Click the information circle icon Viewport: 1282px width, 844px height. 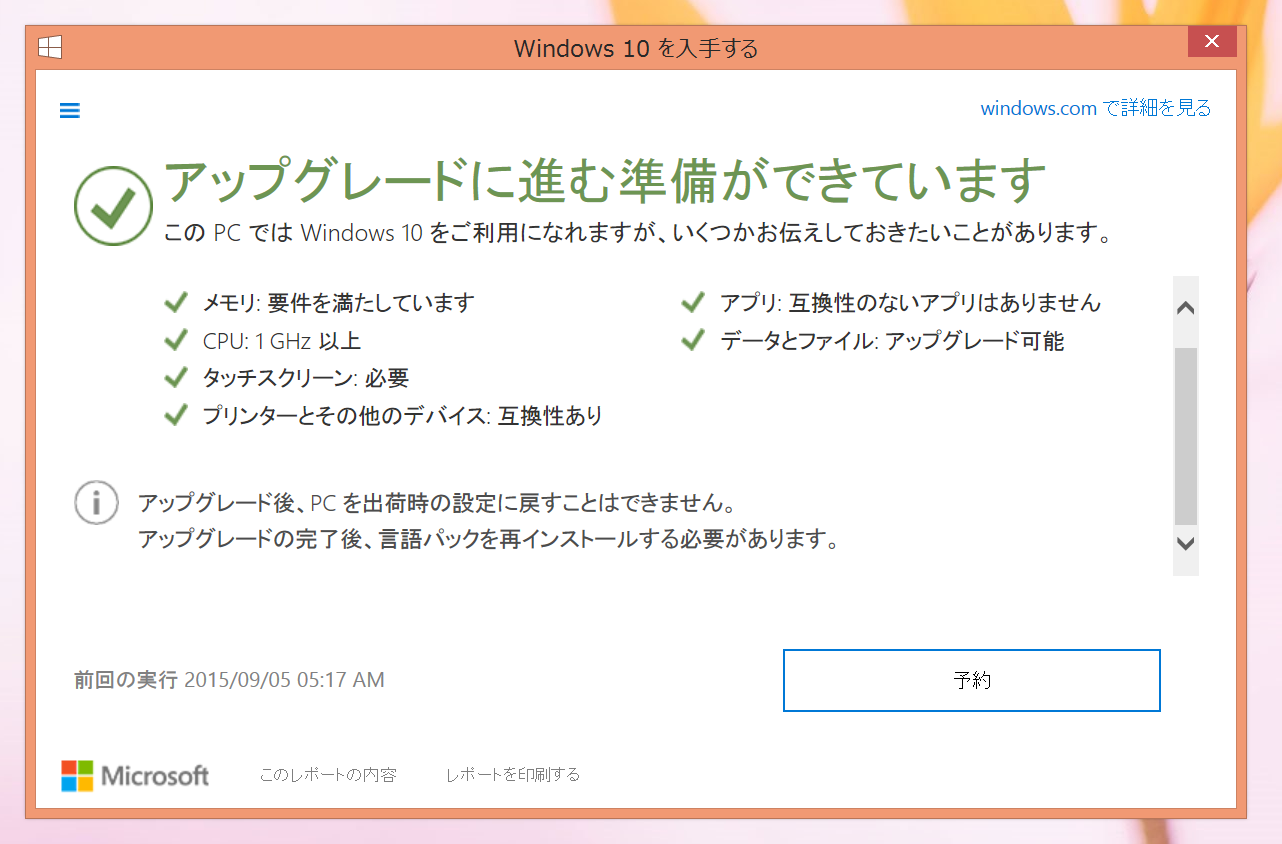97,502
